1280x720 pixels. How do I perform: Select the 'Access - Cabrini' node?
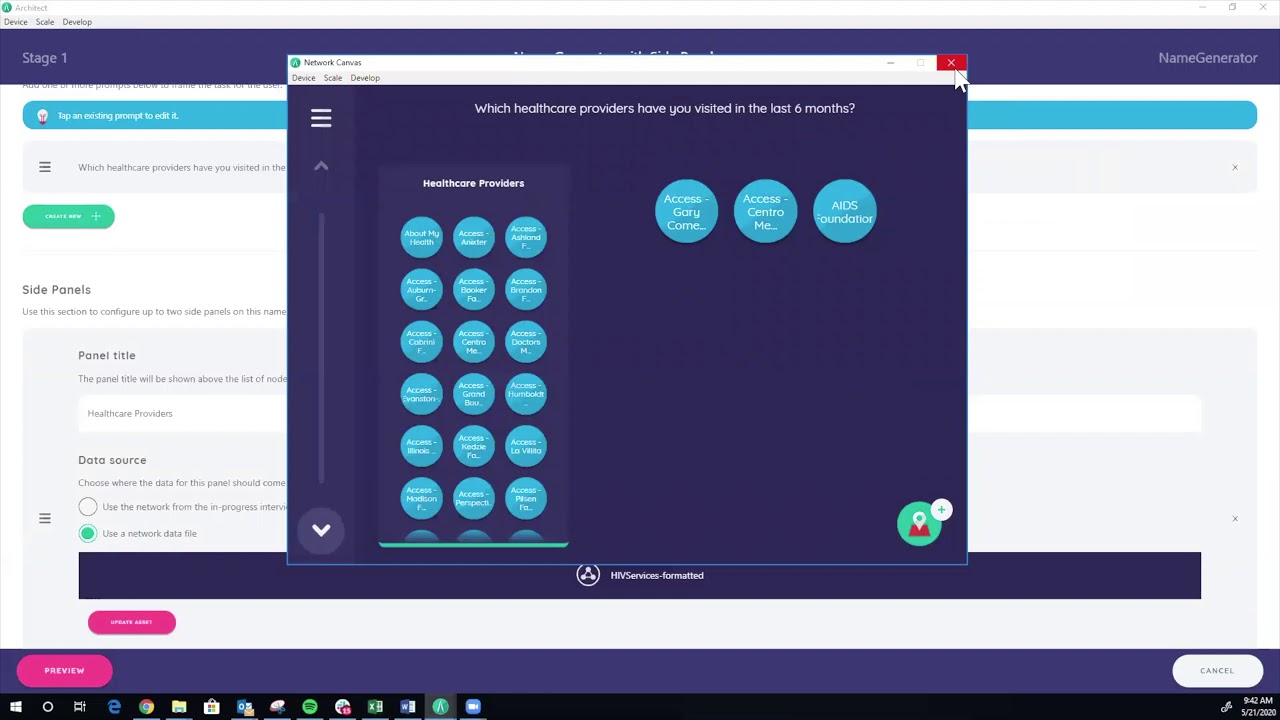[421, 342]
